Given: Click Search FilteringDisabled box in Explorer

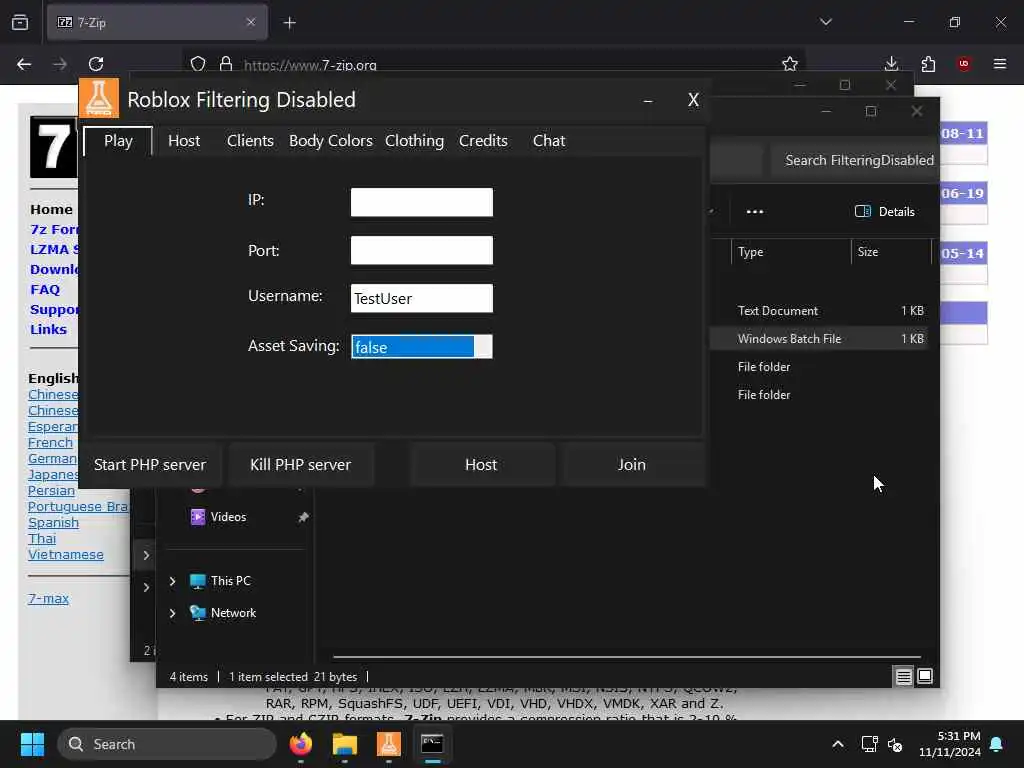Looking at the screenshot, I should pyautogui.click(x=856, y=160).
